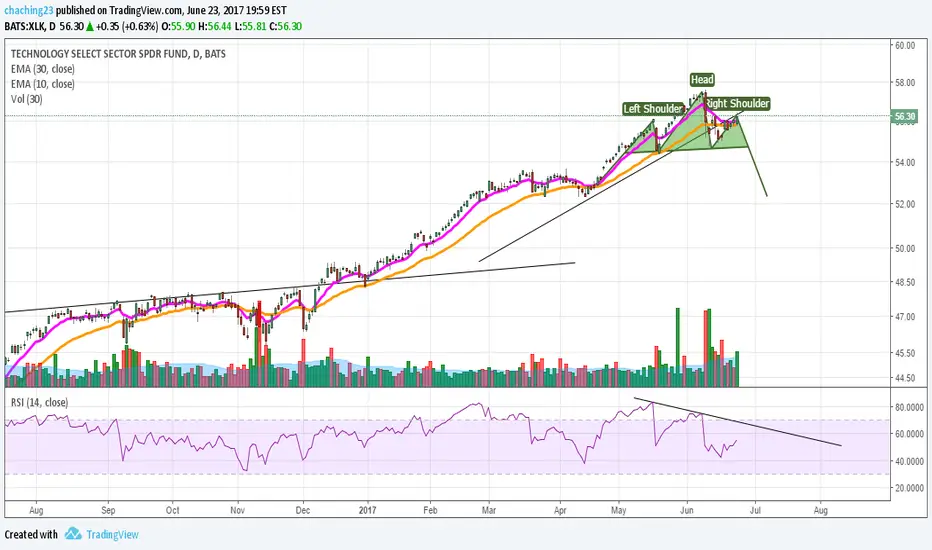Screen dimensions: 932x550
Task: Click the 45.50 price axis label
Action: click(x=905, y=353)
